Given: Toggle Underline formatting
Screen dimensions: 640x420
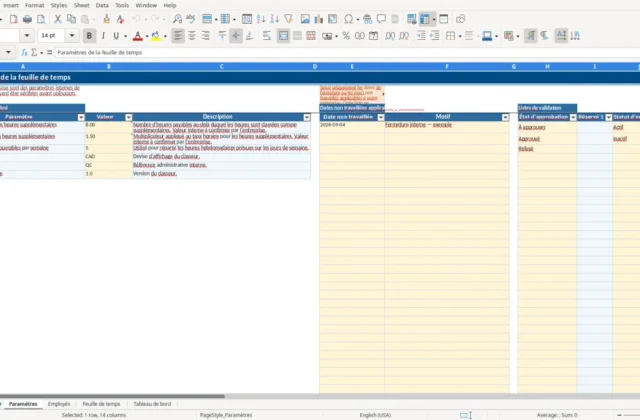Looking at the screenshot, I should [116, 36].
